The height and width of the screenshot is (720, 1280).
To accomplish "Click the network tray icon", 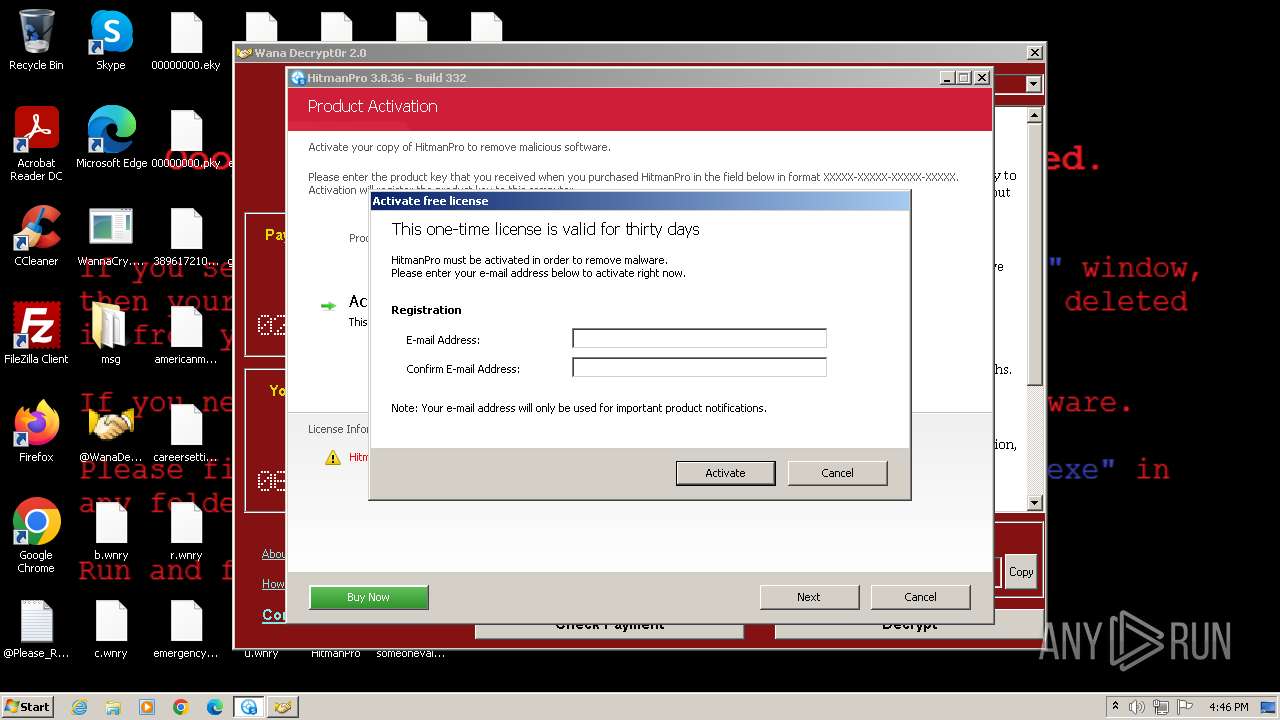I will [1159, 707].
